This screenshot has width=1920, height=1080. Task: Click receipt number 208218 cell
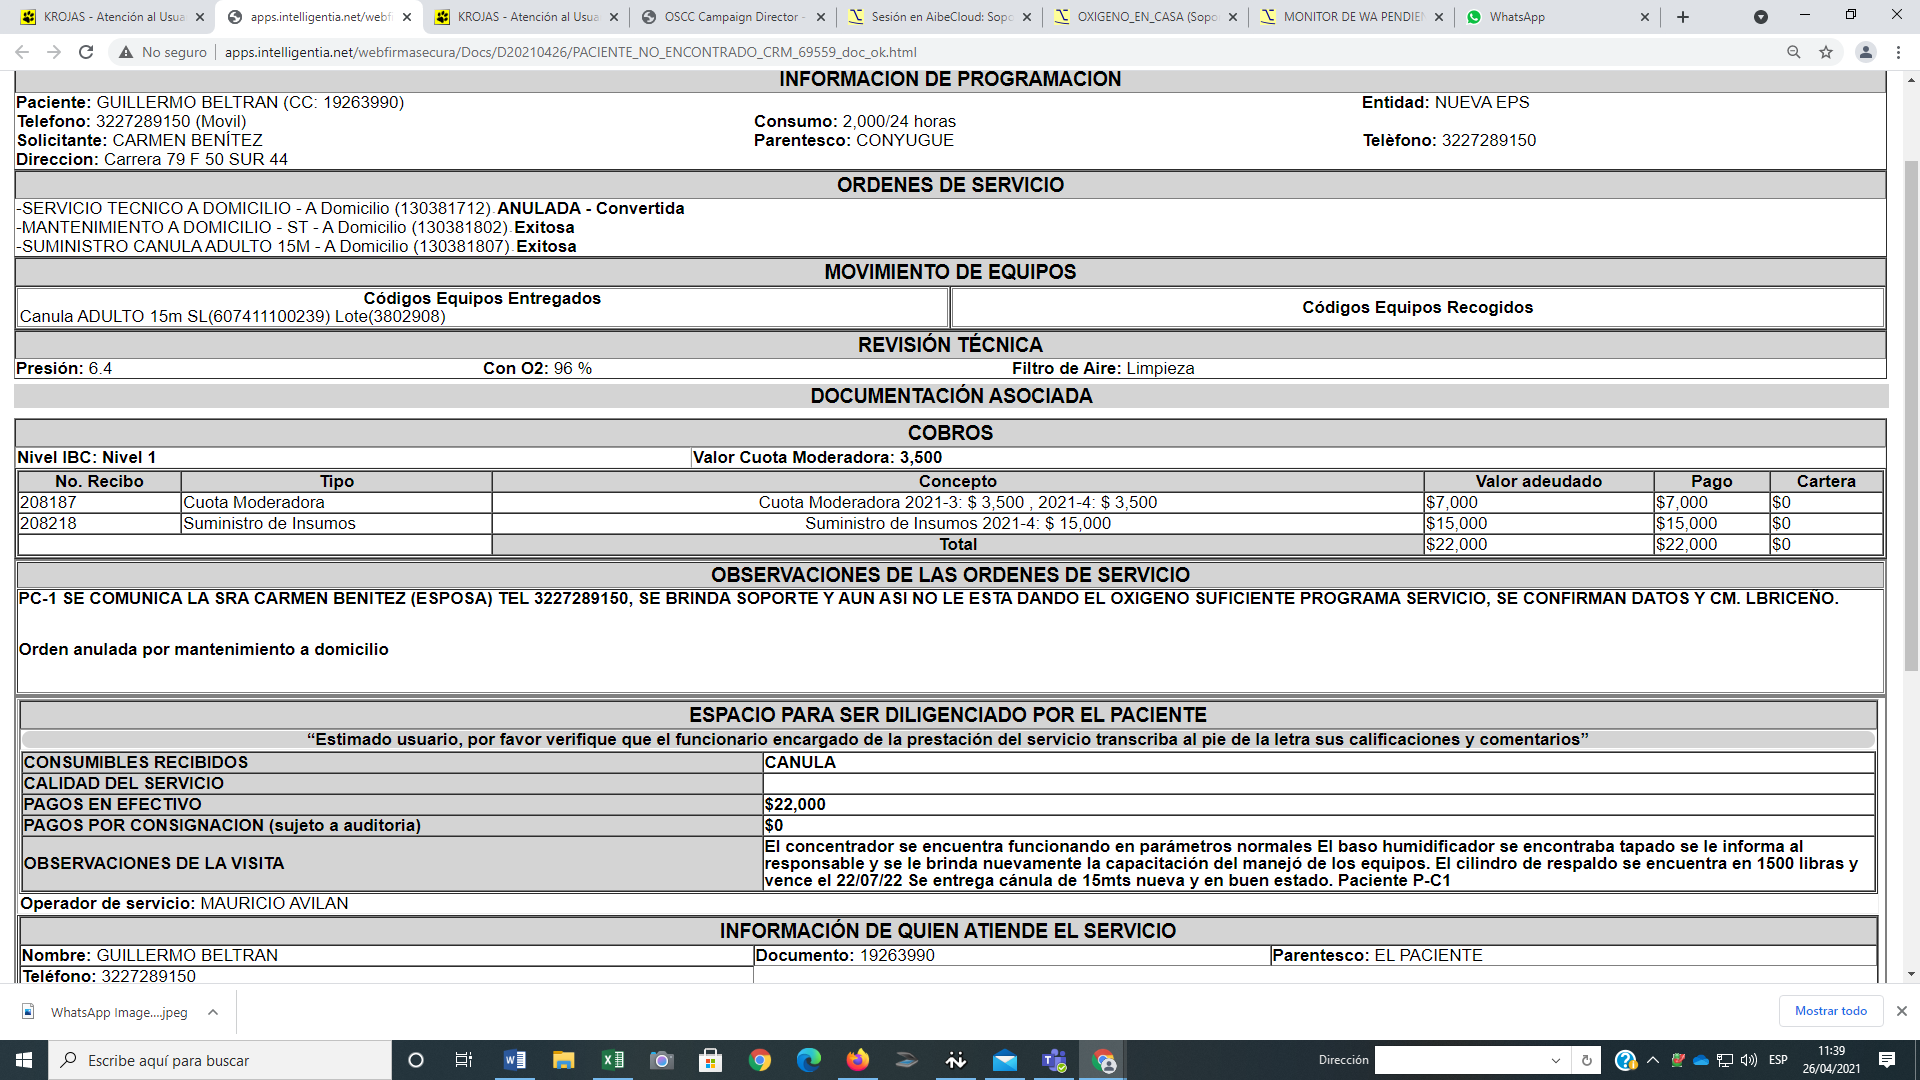(99, 523)
